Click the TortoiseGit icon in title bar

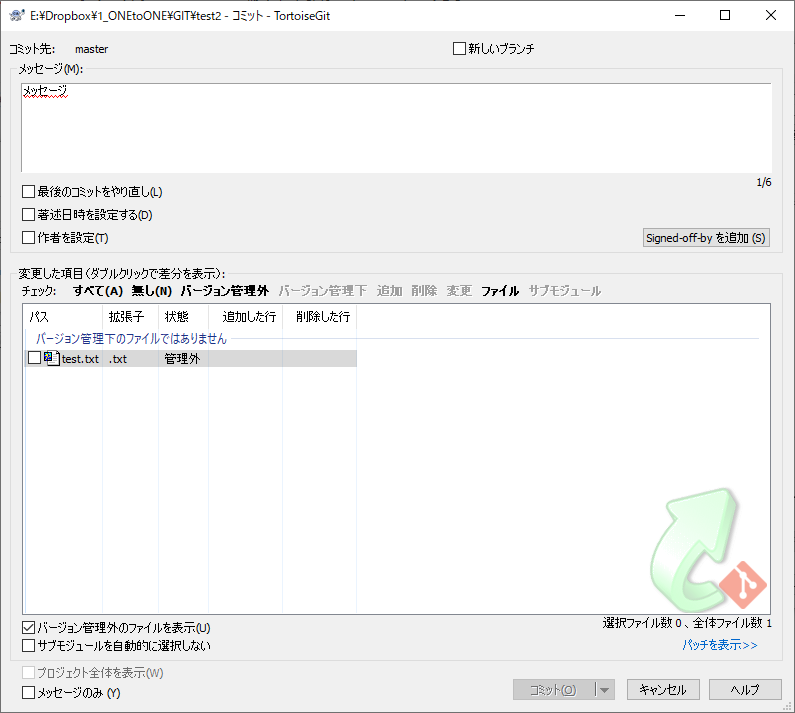pos(17,16)
